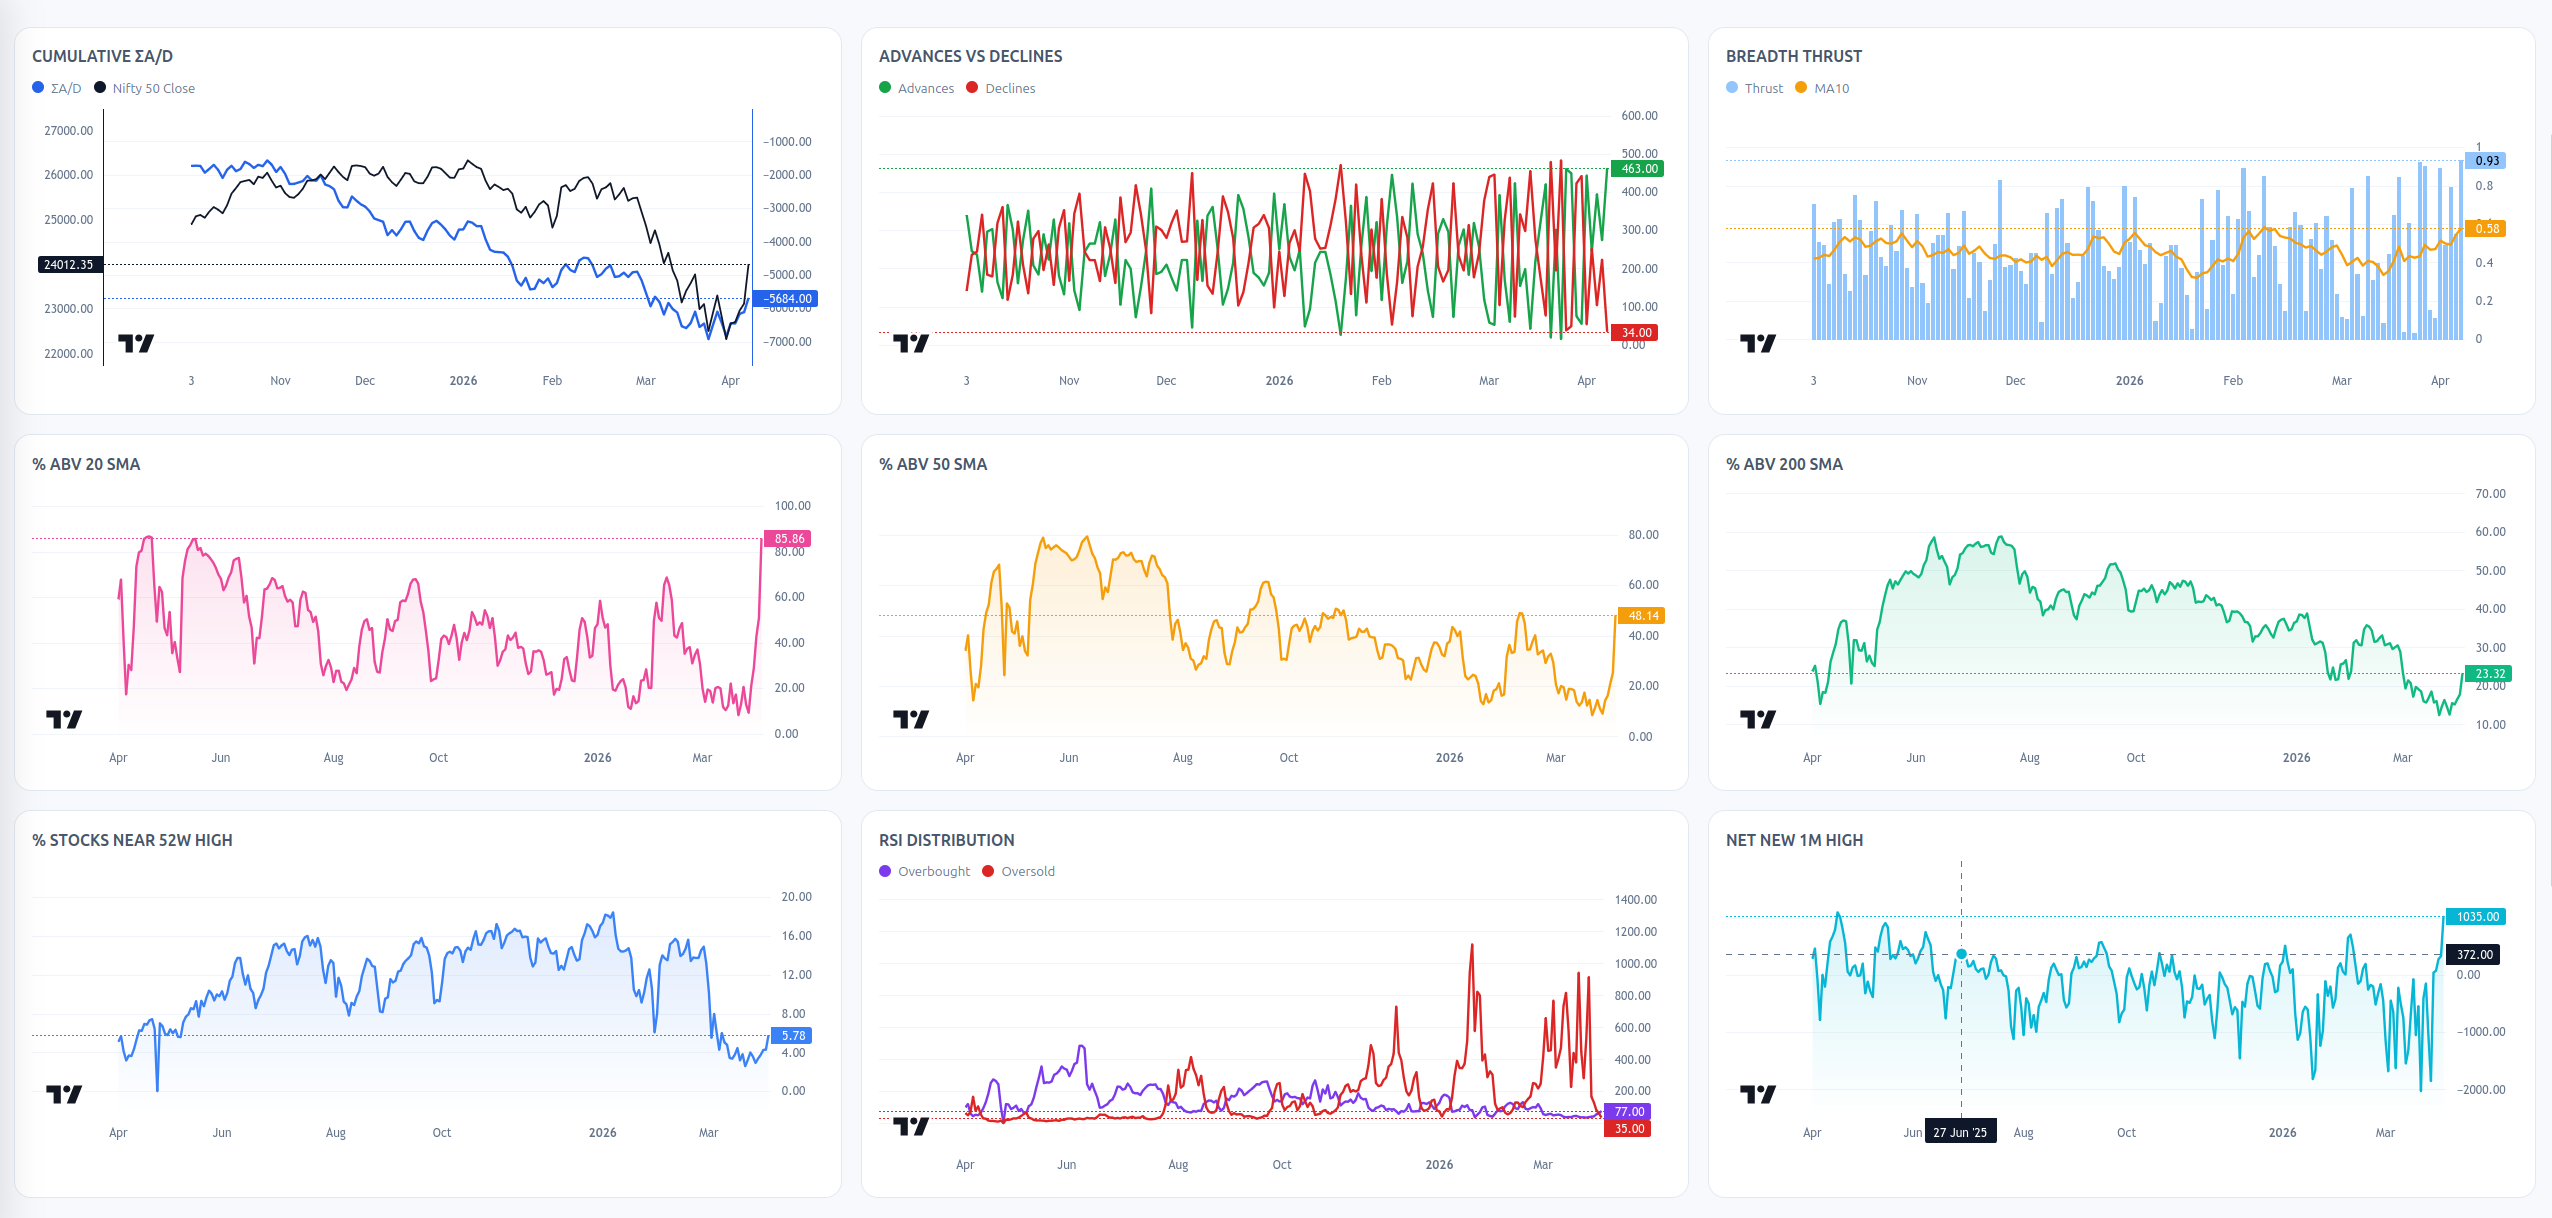
Task: Toggle the MA10 legend item
Action: [1822, 88]
